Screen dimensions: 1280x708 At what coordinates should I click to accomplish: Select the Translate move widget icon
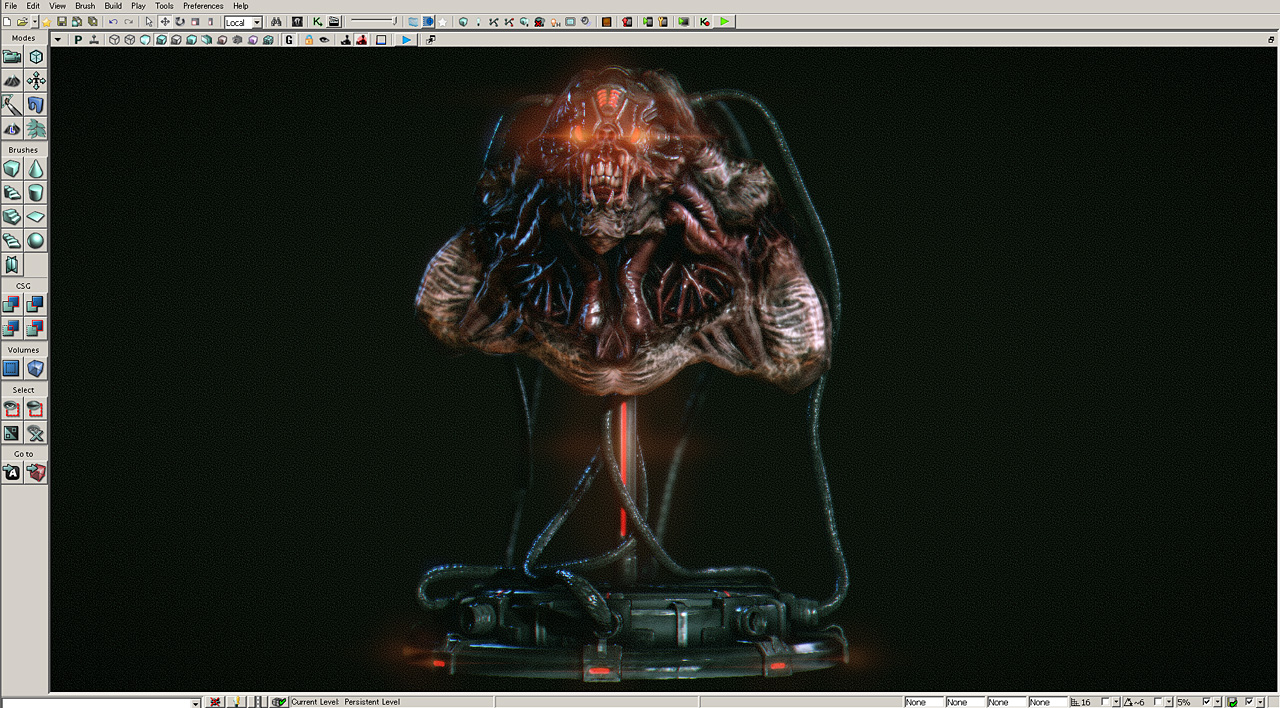click(165, 22)
